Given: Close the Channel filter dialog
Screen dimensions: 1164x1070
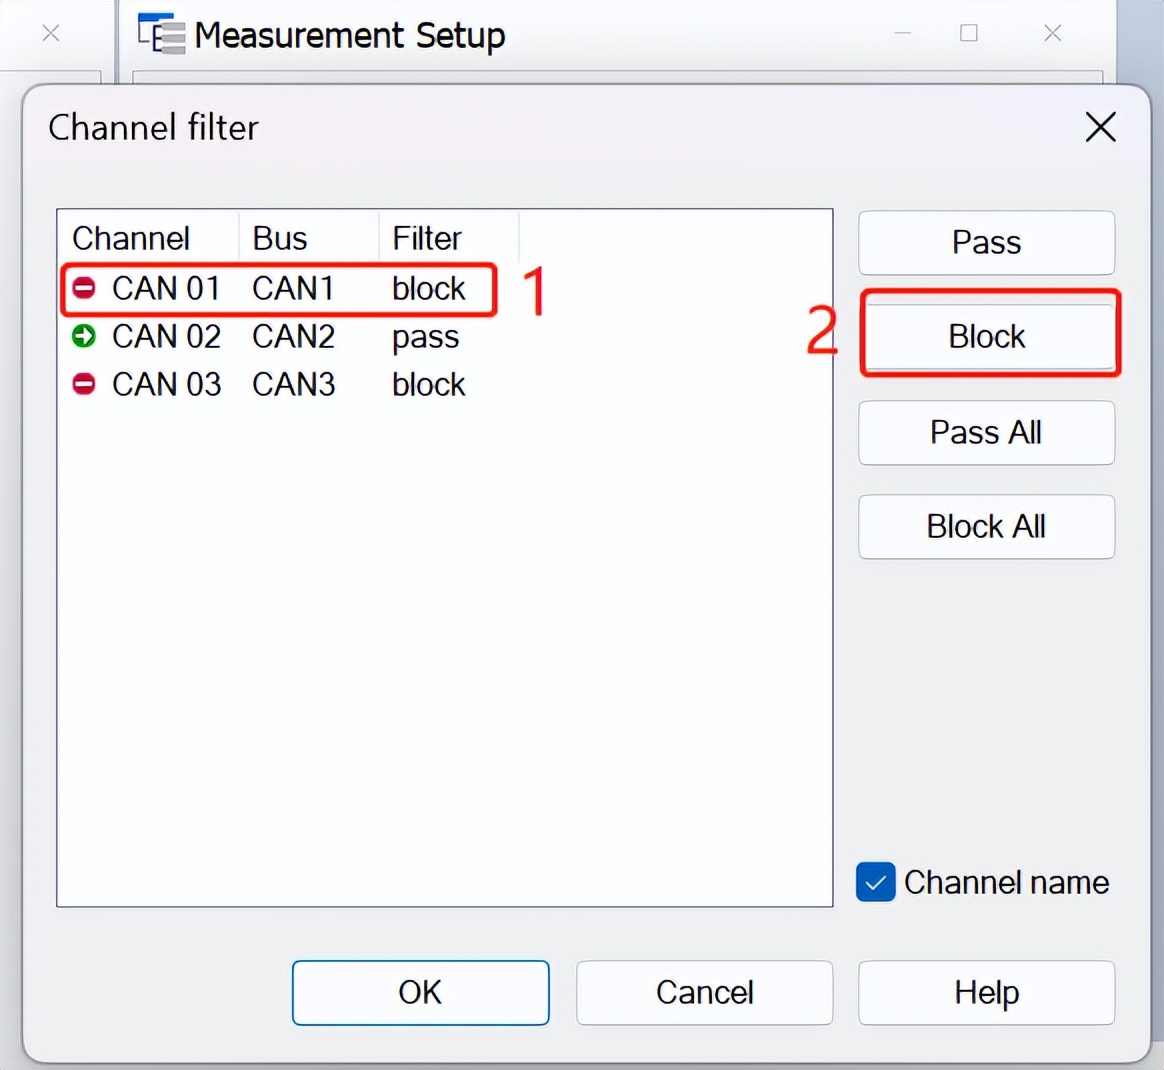Looking at the screenshot, I should pyautogui.click(x=1100, y=127).
